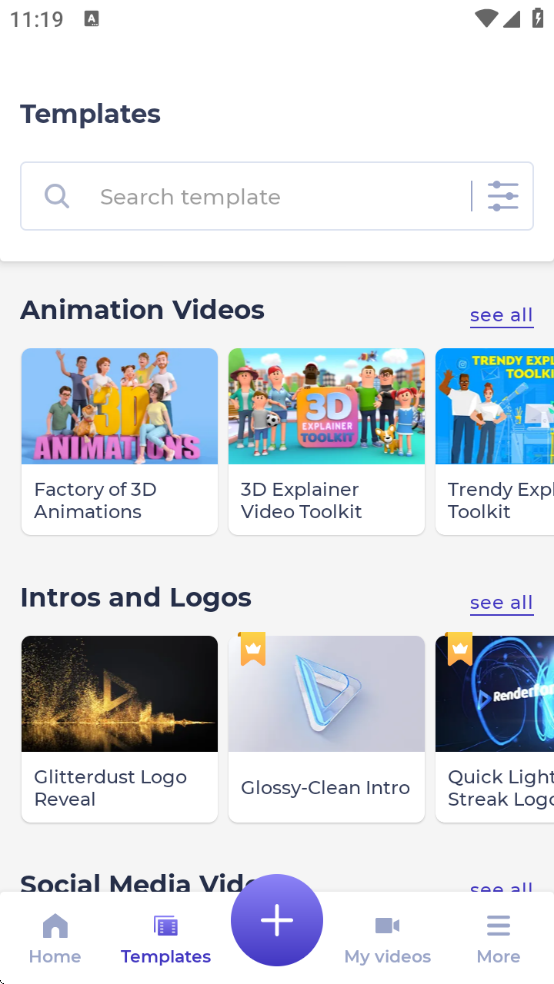The height and width of the screenshot is (984, 554).
Task: Open Glossy-Clean Intro thumbnail
Action: point(326,693)
